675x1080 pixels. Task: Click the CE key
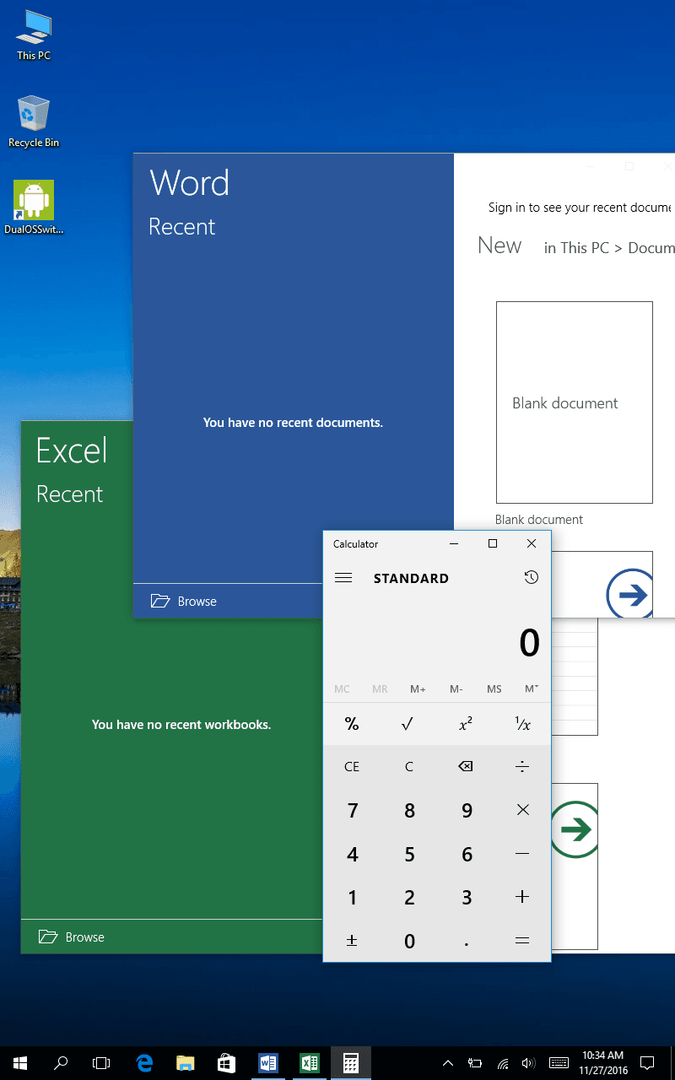[352, 767]
